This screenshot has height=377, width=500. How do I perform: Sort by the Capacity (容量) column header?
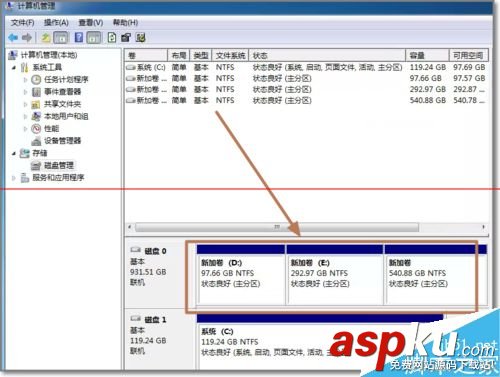click(x=427, y=55)
